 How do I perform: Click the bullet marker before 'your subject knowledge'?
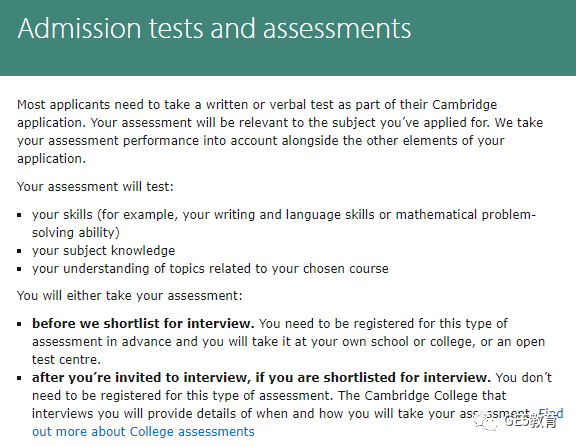19,251
